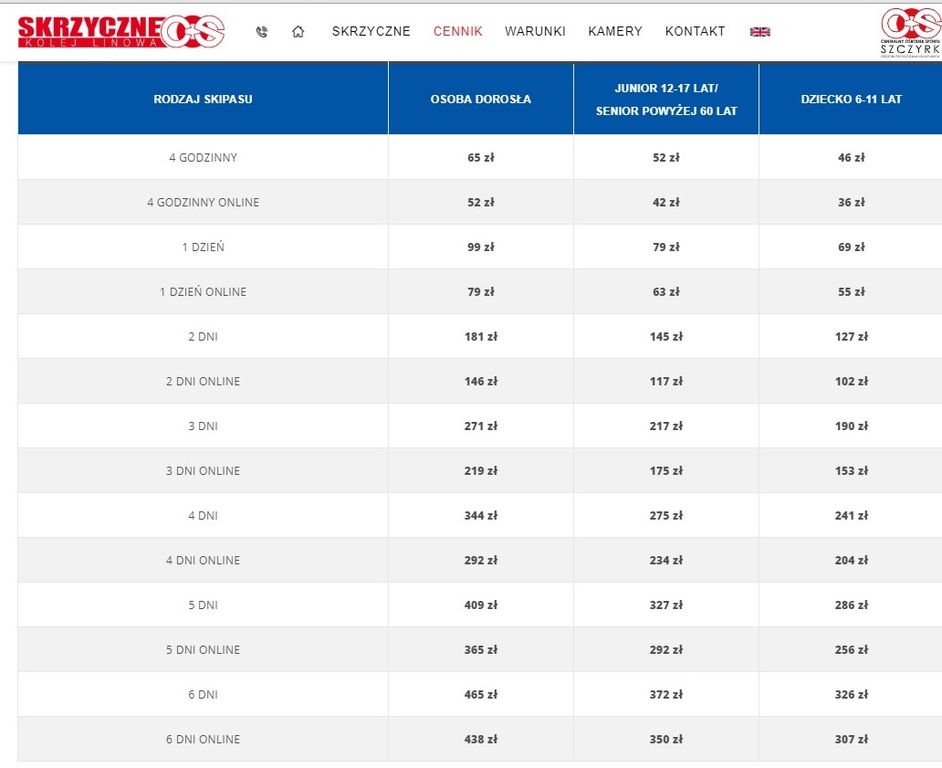Click the phone contact icon
This screenshot has width=942, height=768.
point(262,32)
